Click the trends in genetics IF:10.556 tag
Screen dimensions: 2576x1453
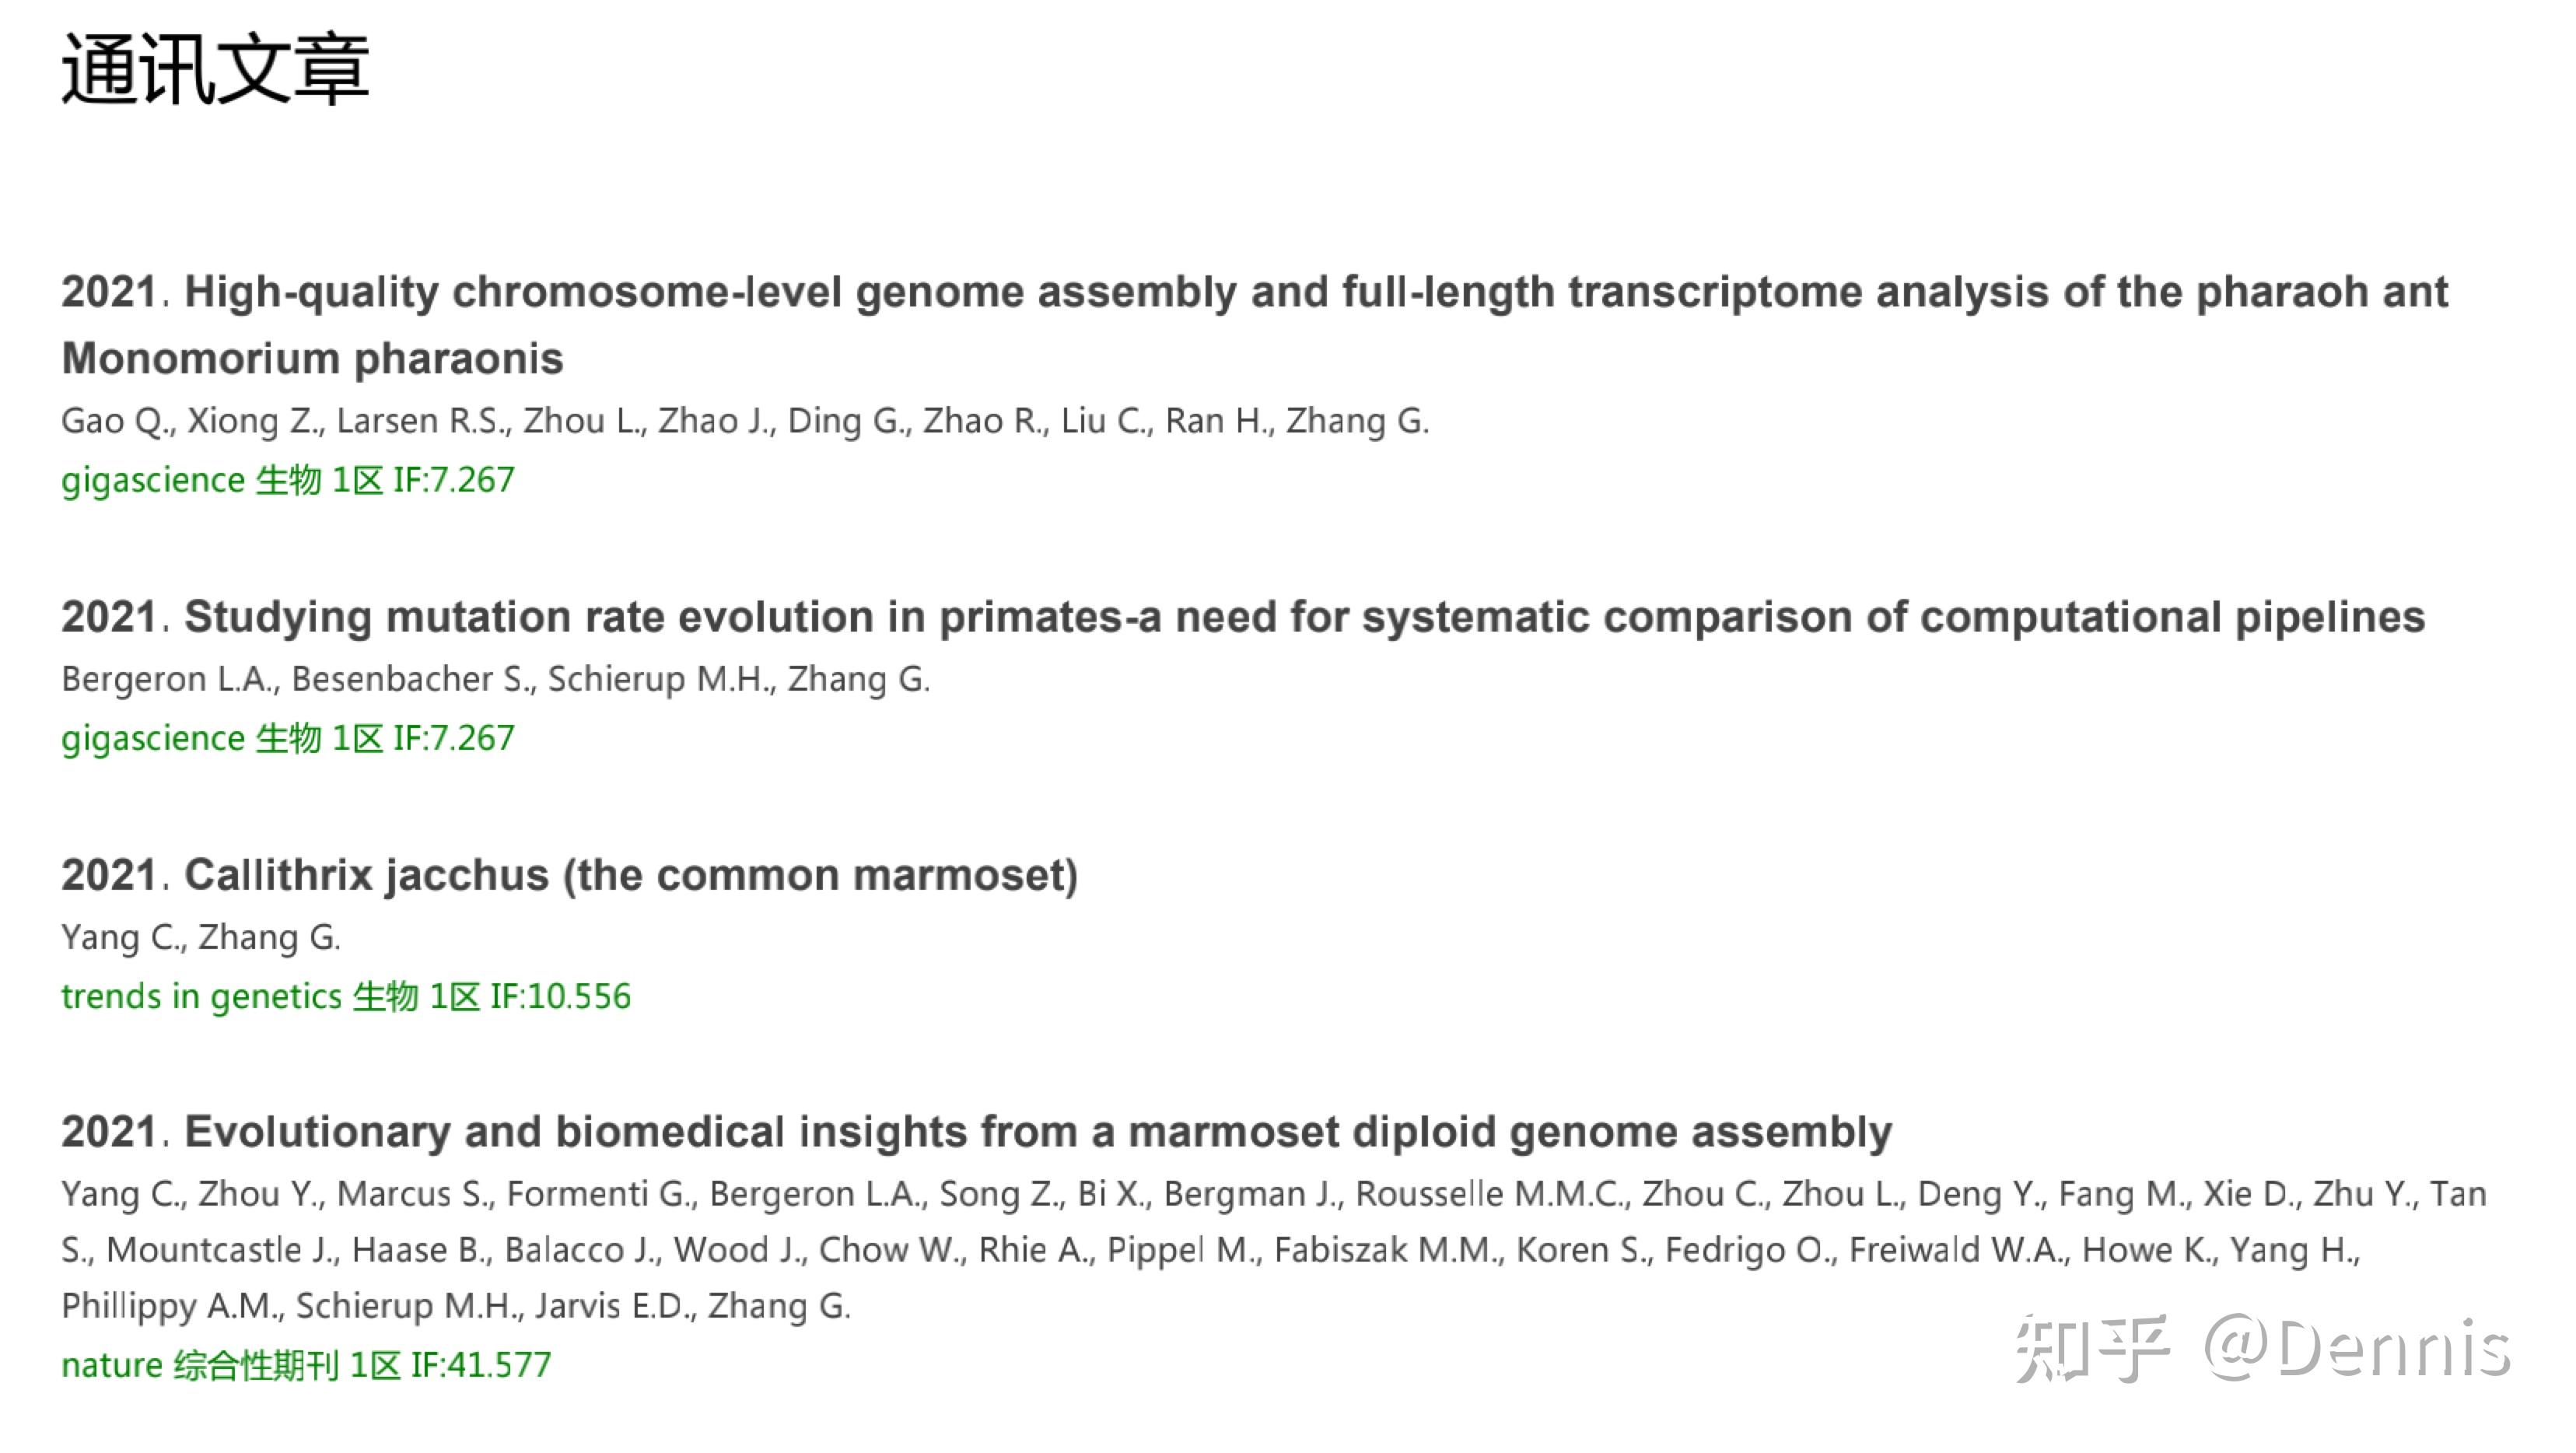[346, 996]
